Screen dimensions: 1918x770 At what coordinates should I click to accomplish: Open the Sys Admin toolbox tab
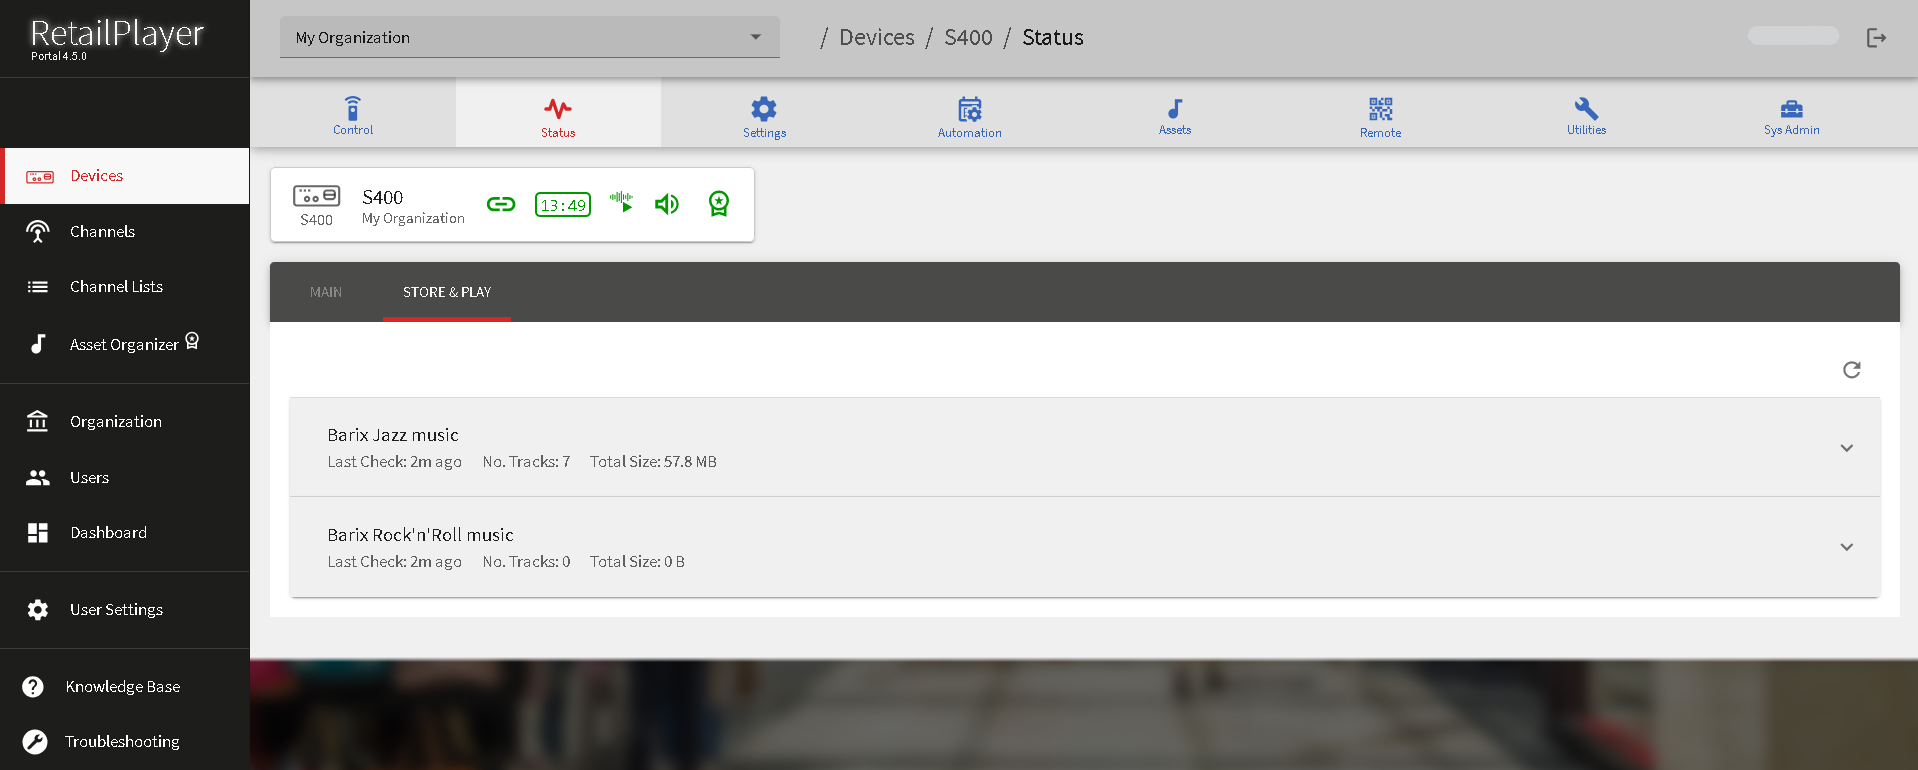tap(1791, 115)
